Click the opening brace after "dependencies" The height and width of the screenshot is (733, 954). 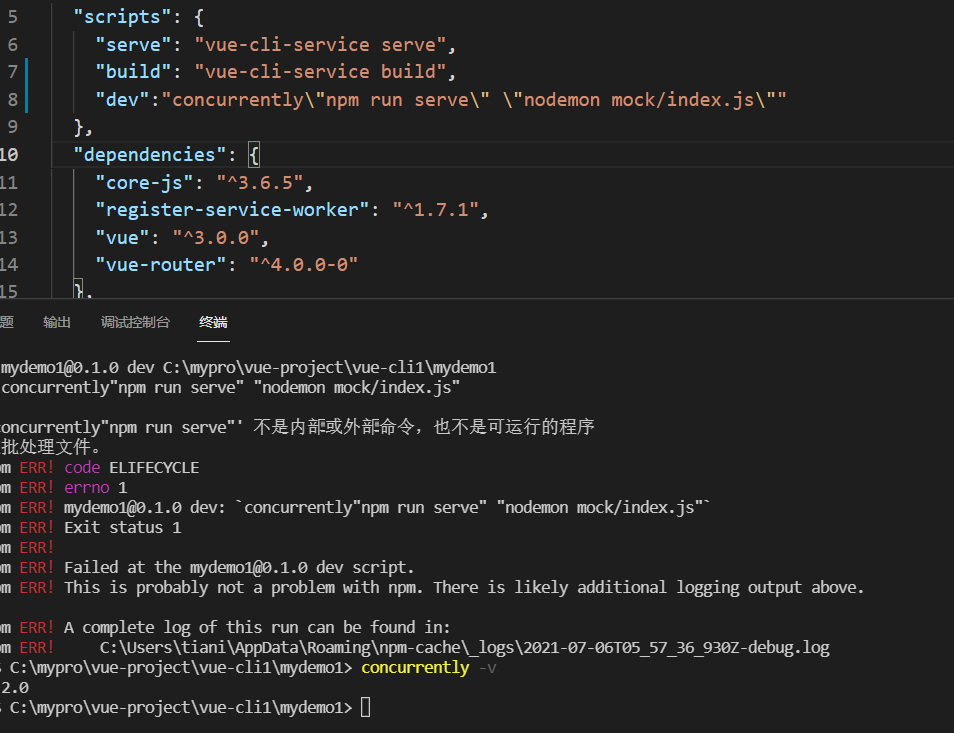[x=254, y=155]
